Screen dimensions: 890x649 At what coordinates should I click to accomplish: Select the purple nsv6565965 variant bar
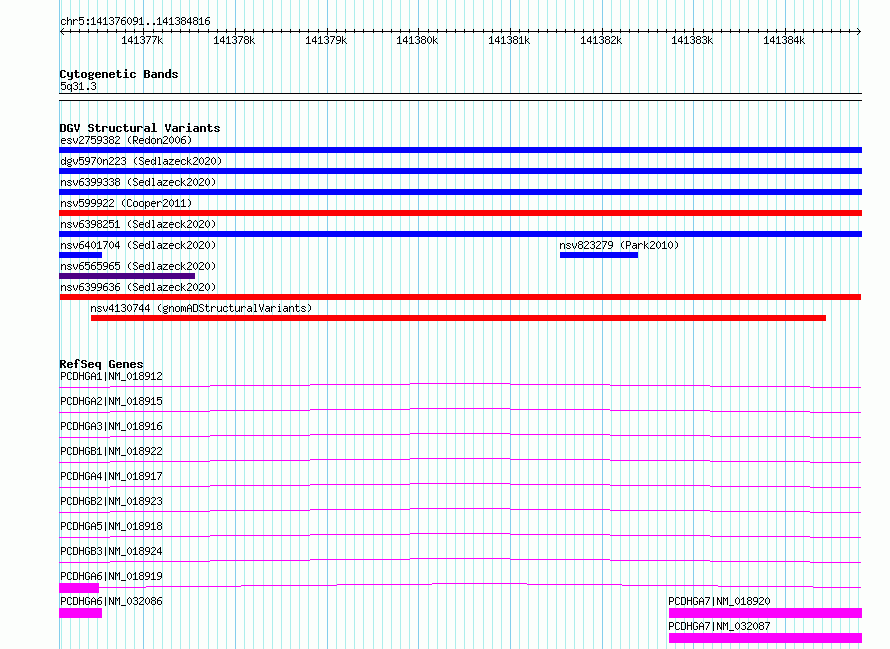pos(127,276)
